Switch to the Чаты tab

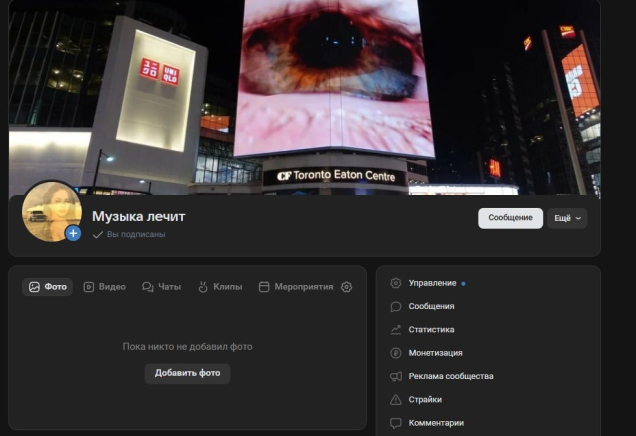(x=161, y=287)
